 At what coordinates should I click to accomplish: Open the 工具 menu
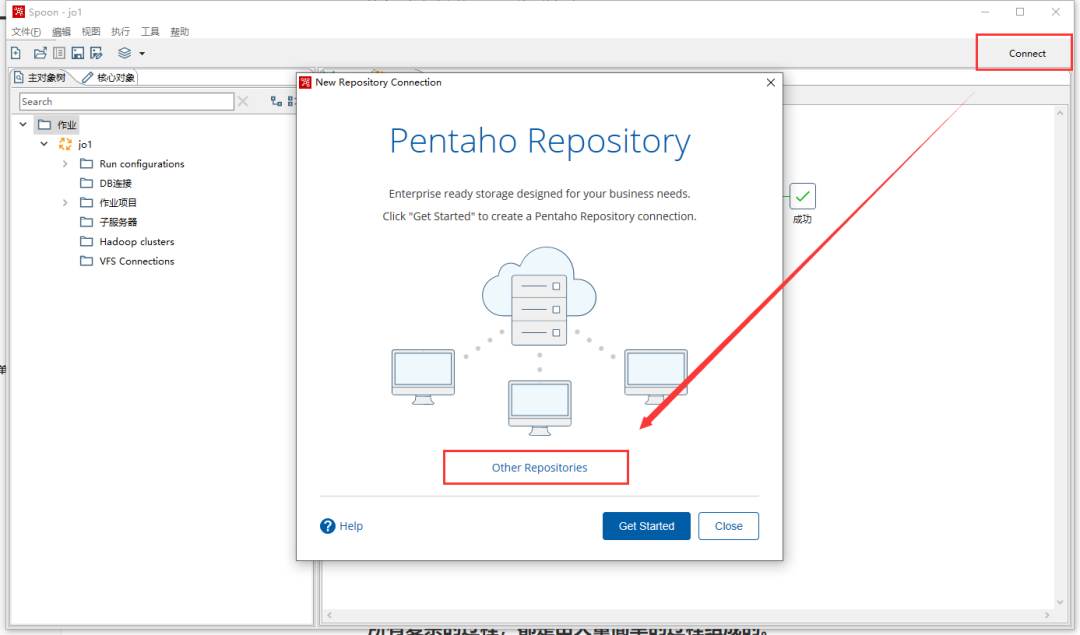tap(150, 32)
